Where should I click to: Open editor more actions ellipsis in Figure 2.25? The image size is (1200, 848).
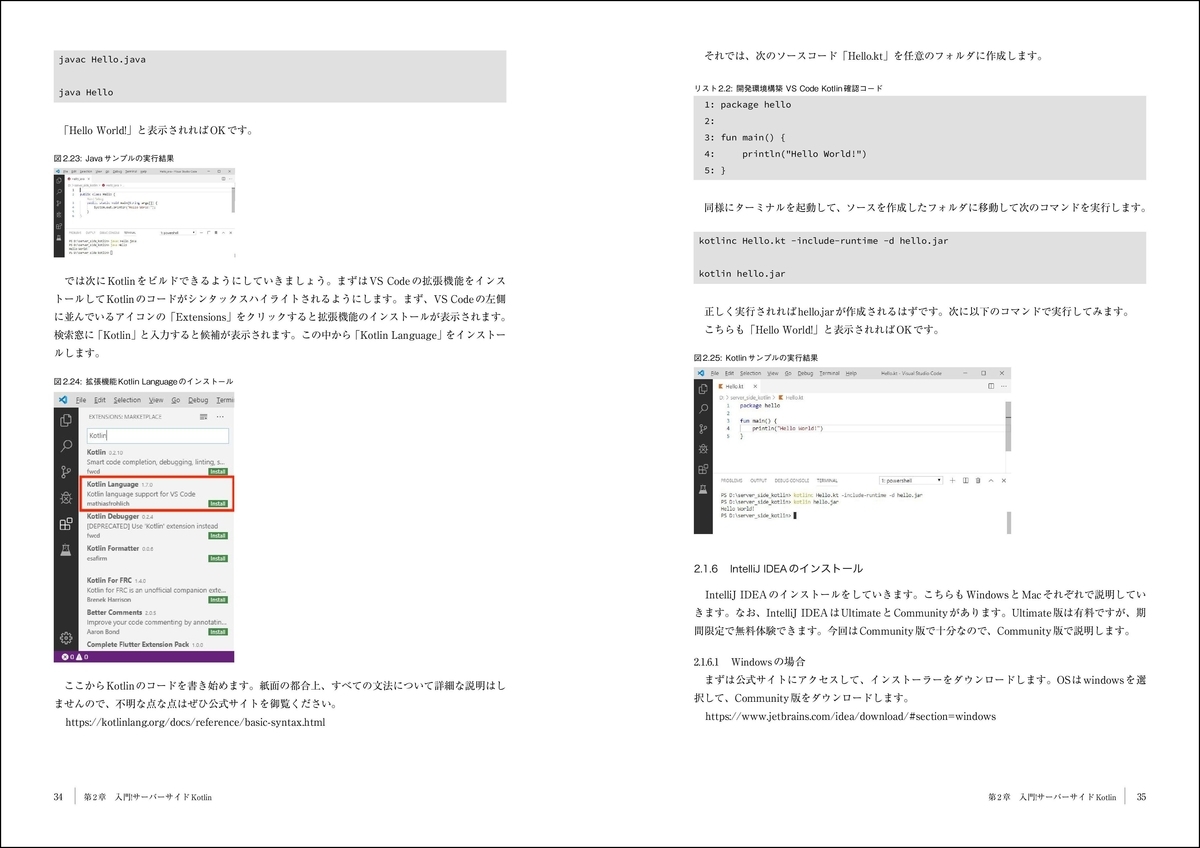point(1004,386)
